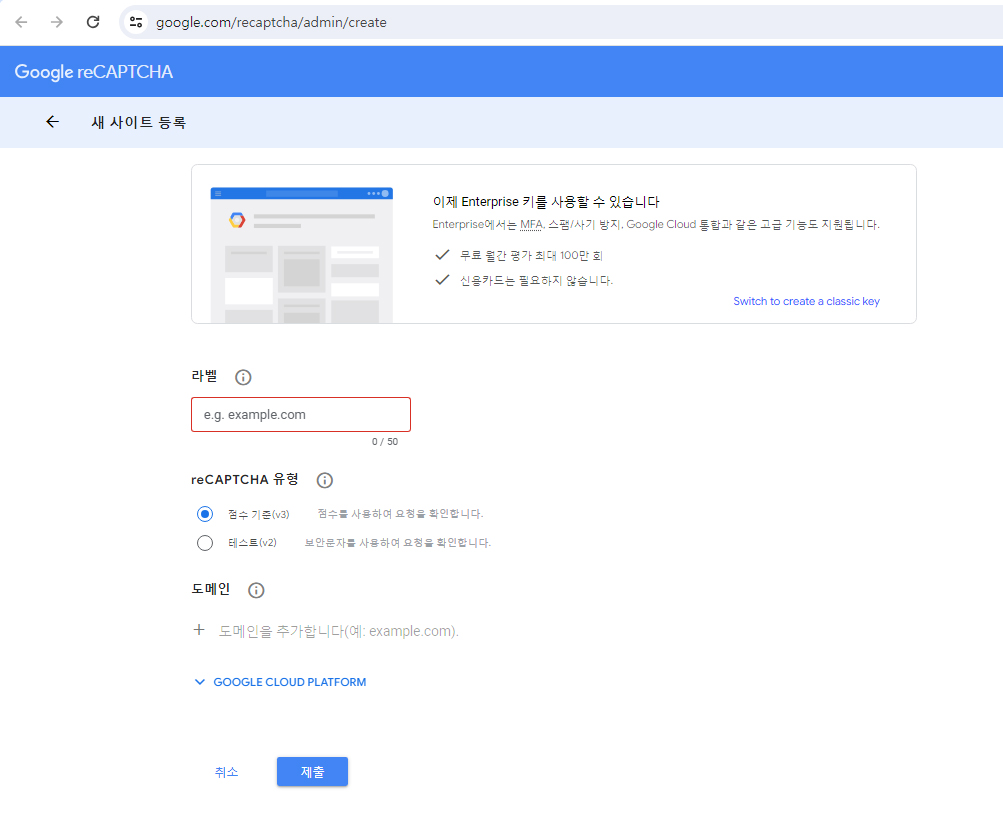Select the 점수 기준(v3) radio button

click(x=205, y=514)
